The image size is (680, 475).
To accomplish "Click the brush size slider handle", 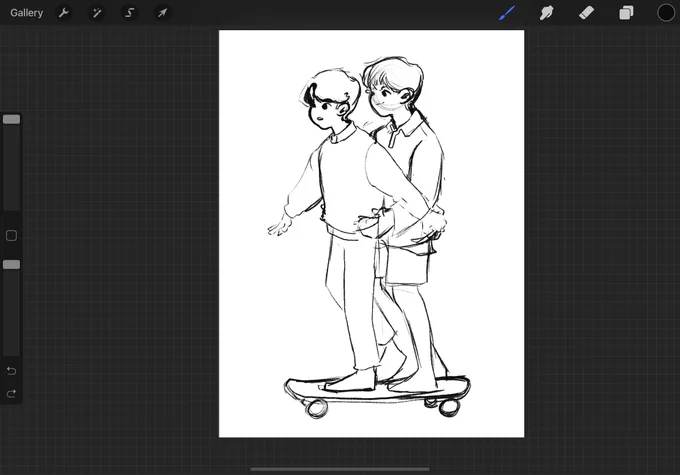I will pyautogui.click(x=11, y=119).
